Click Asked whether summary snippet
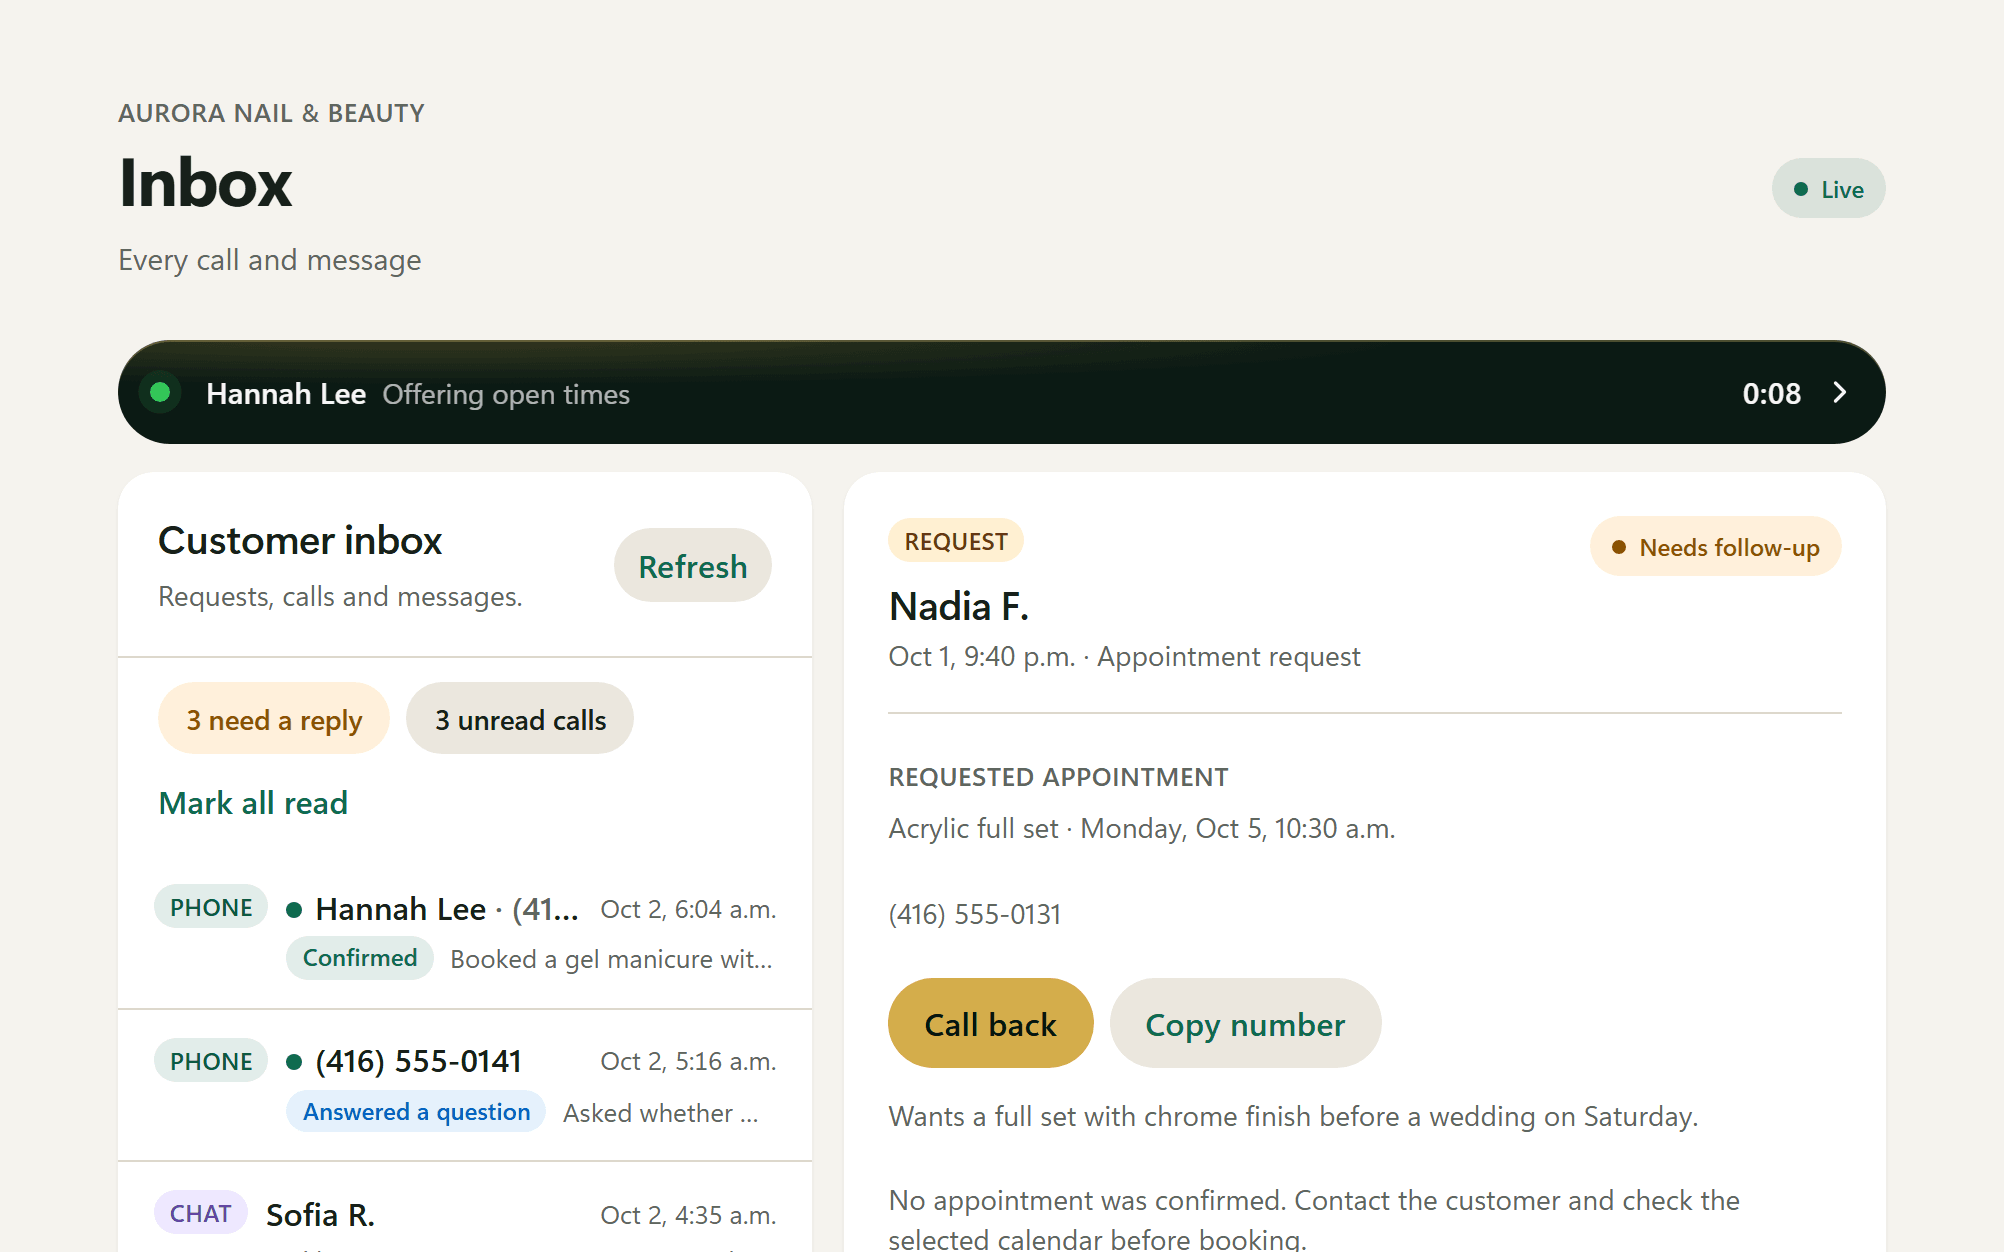The width and height of the screenshot is (2004, 1252). pos(660,1113)
